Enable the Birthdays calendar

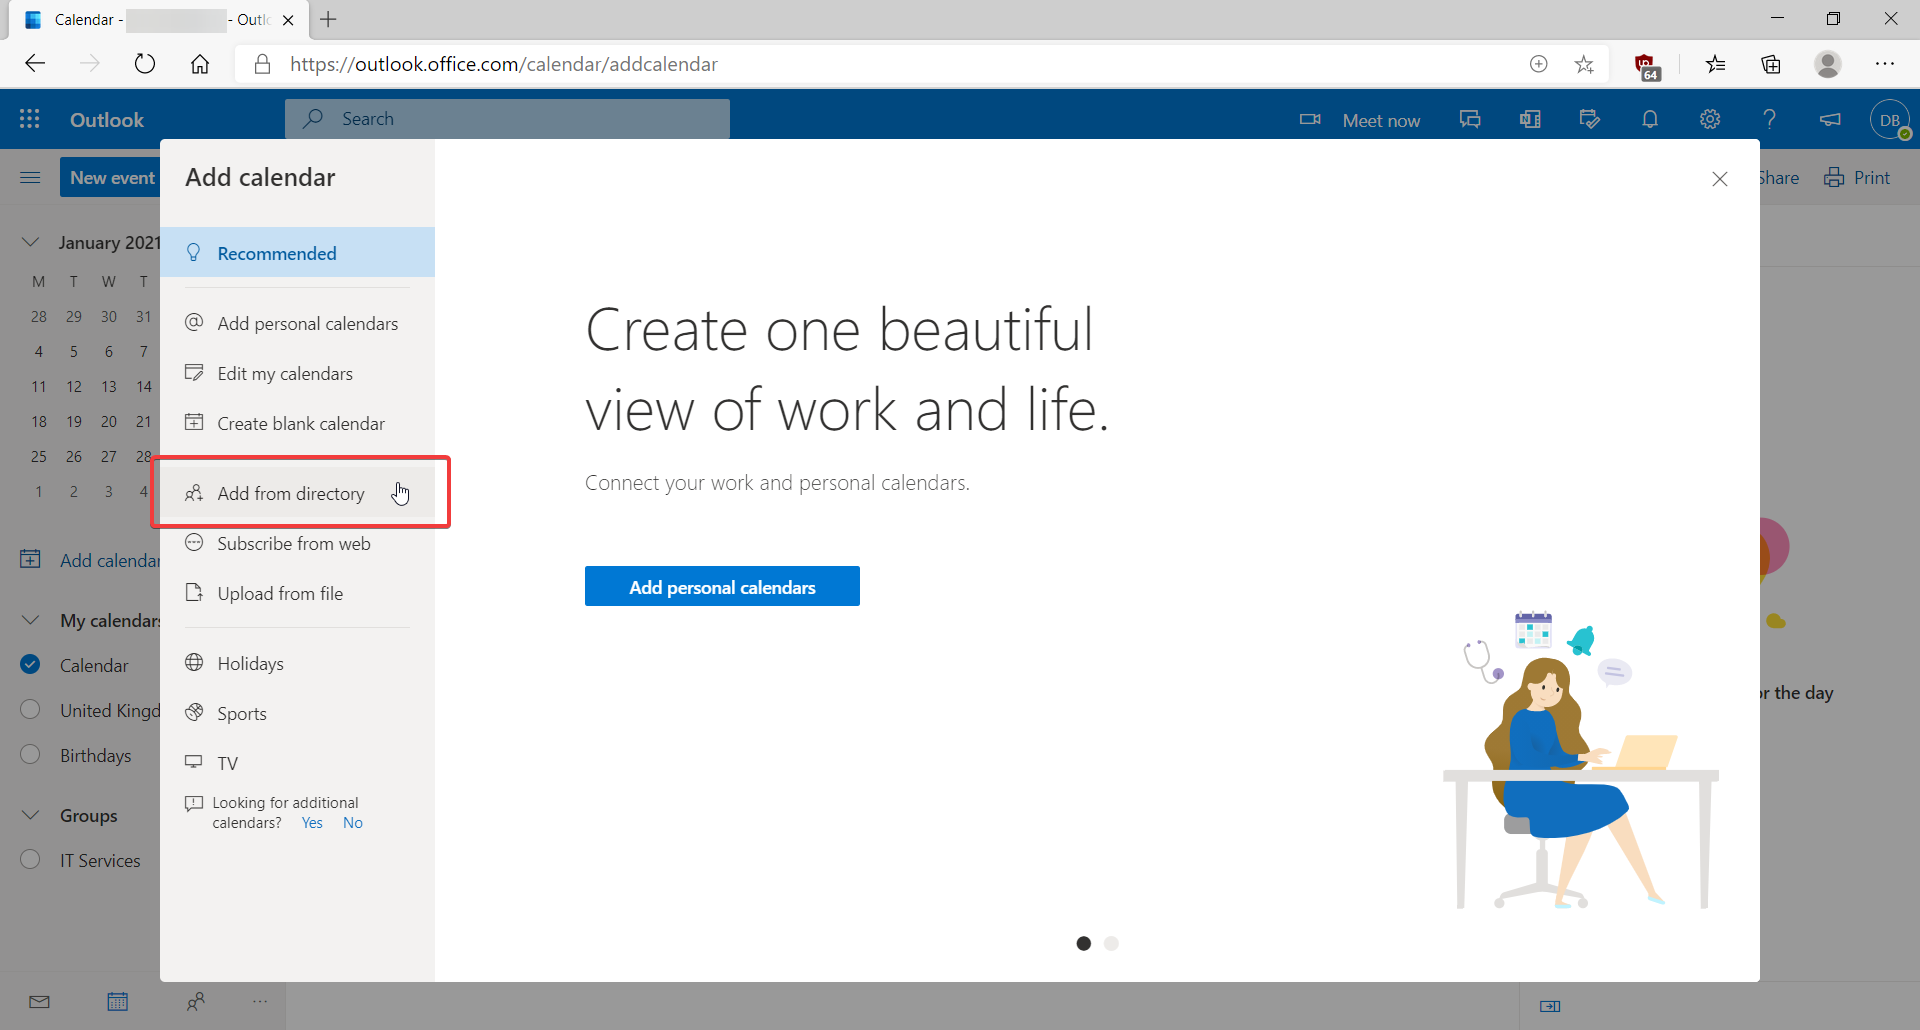[31, 754]
